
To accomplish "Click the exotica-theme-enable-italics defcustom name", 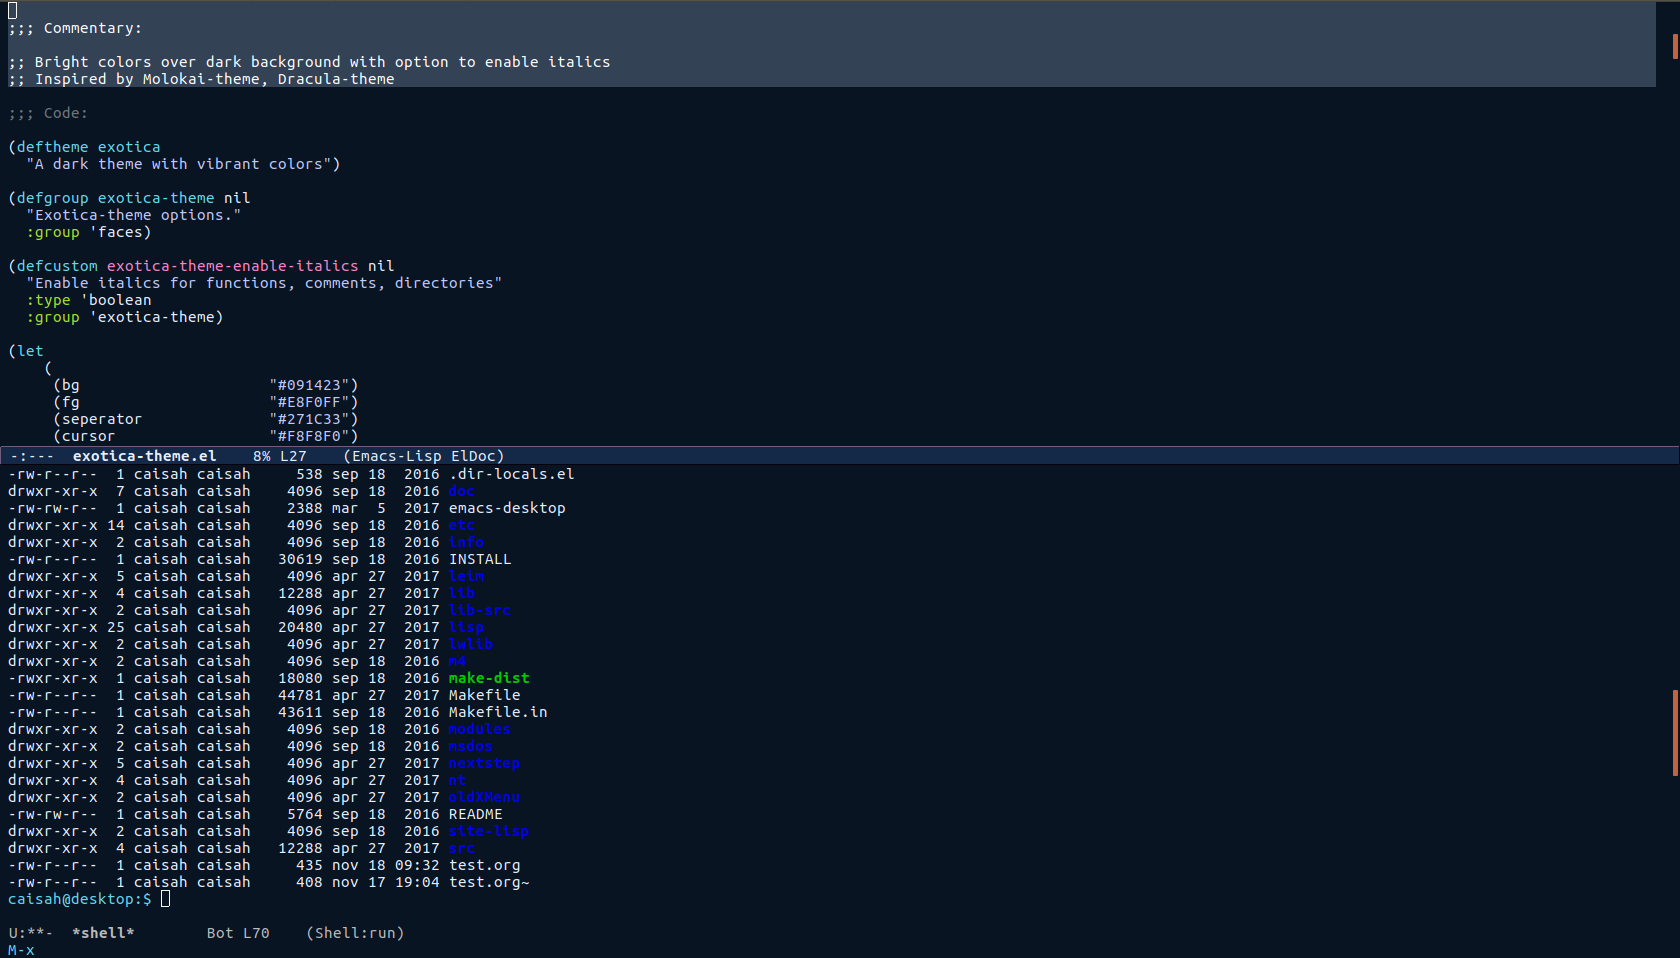I will tap(232, 266).
